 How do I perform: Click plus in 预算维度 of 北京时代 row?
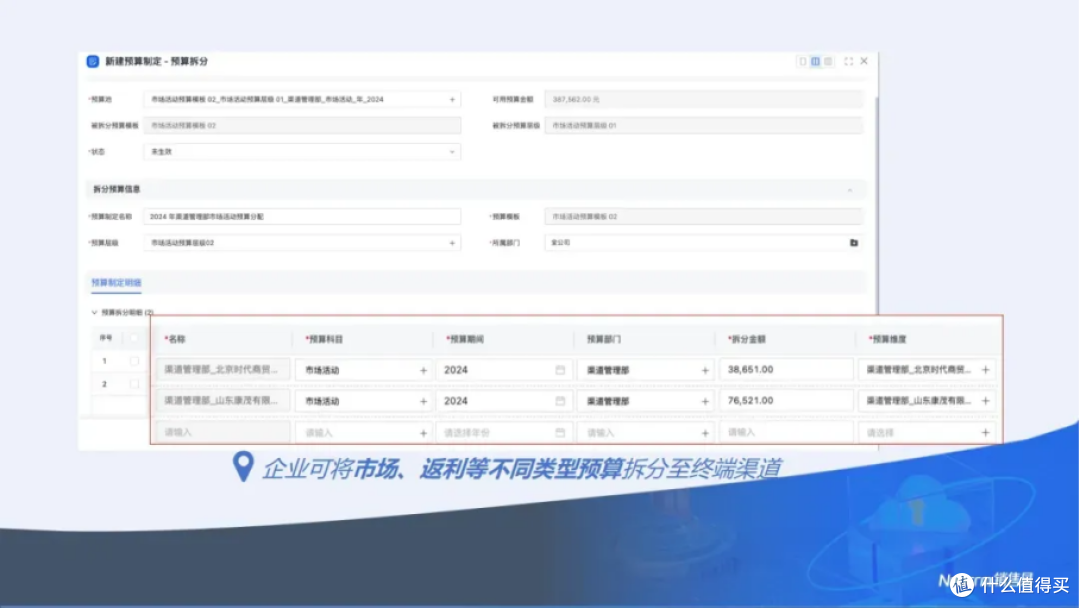pyautogui.click(x=986, y=370)
